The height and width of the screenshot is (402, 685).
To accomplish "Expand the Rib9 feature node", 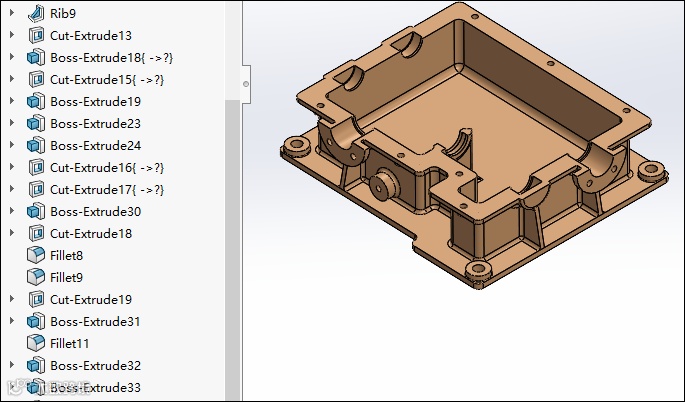I will click(12, 13).
